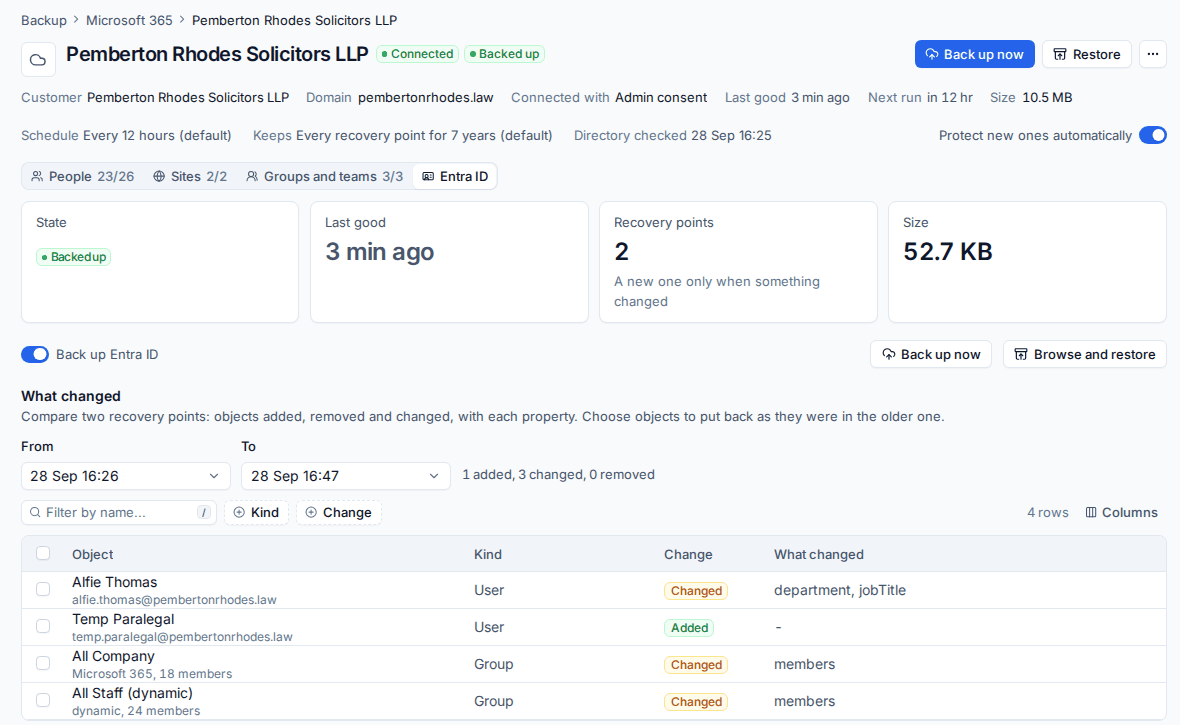Go to Microsoft 365 in the breadcrumb

[x=129, y=20]
